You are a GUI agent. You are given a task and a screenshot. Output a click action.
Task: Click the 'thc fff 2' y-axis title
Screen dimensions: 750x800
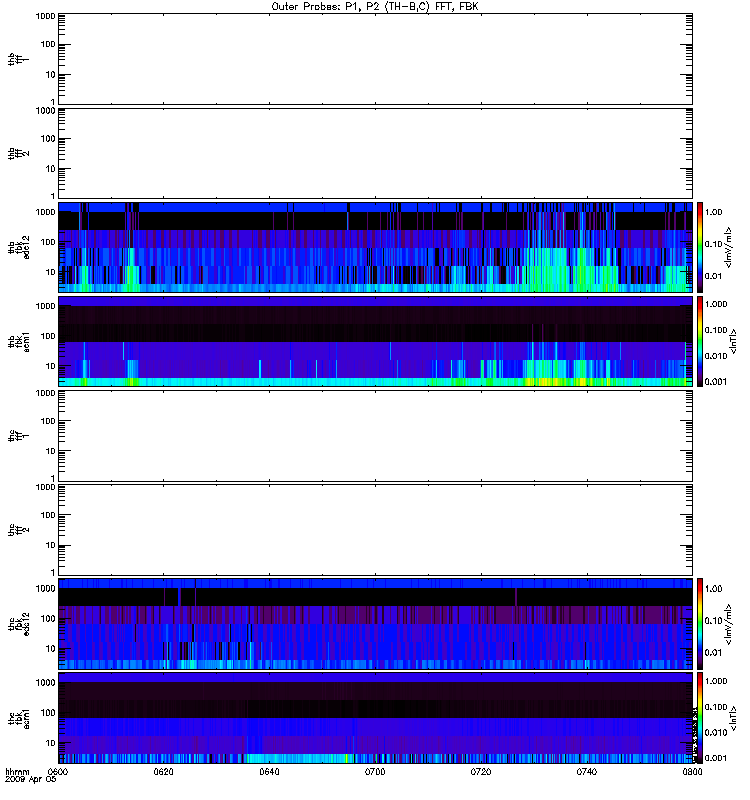pyautogui.click(x=19, y=530)
